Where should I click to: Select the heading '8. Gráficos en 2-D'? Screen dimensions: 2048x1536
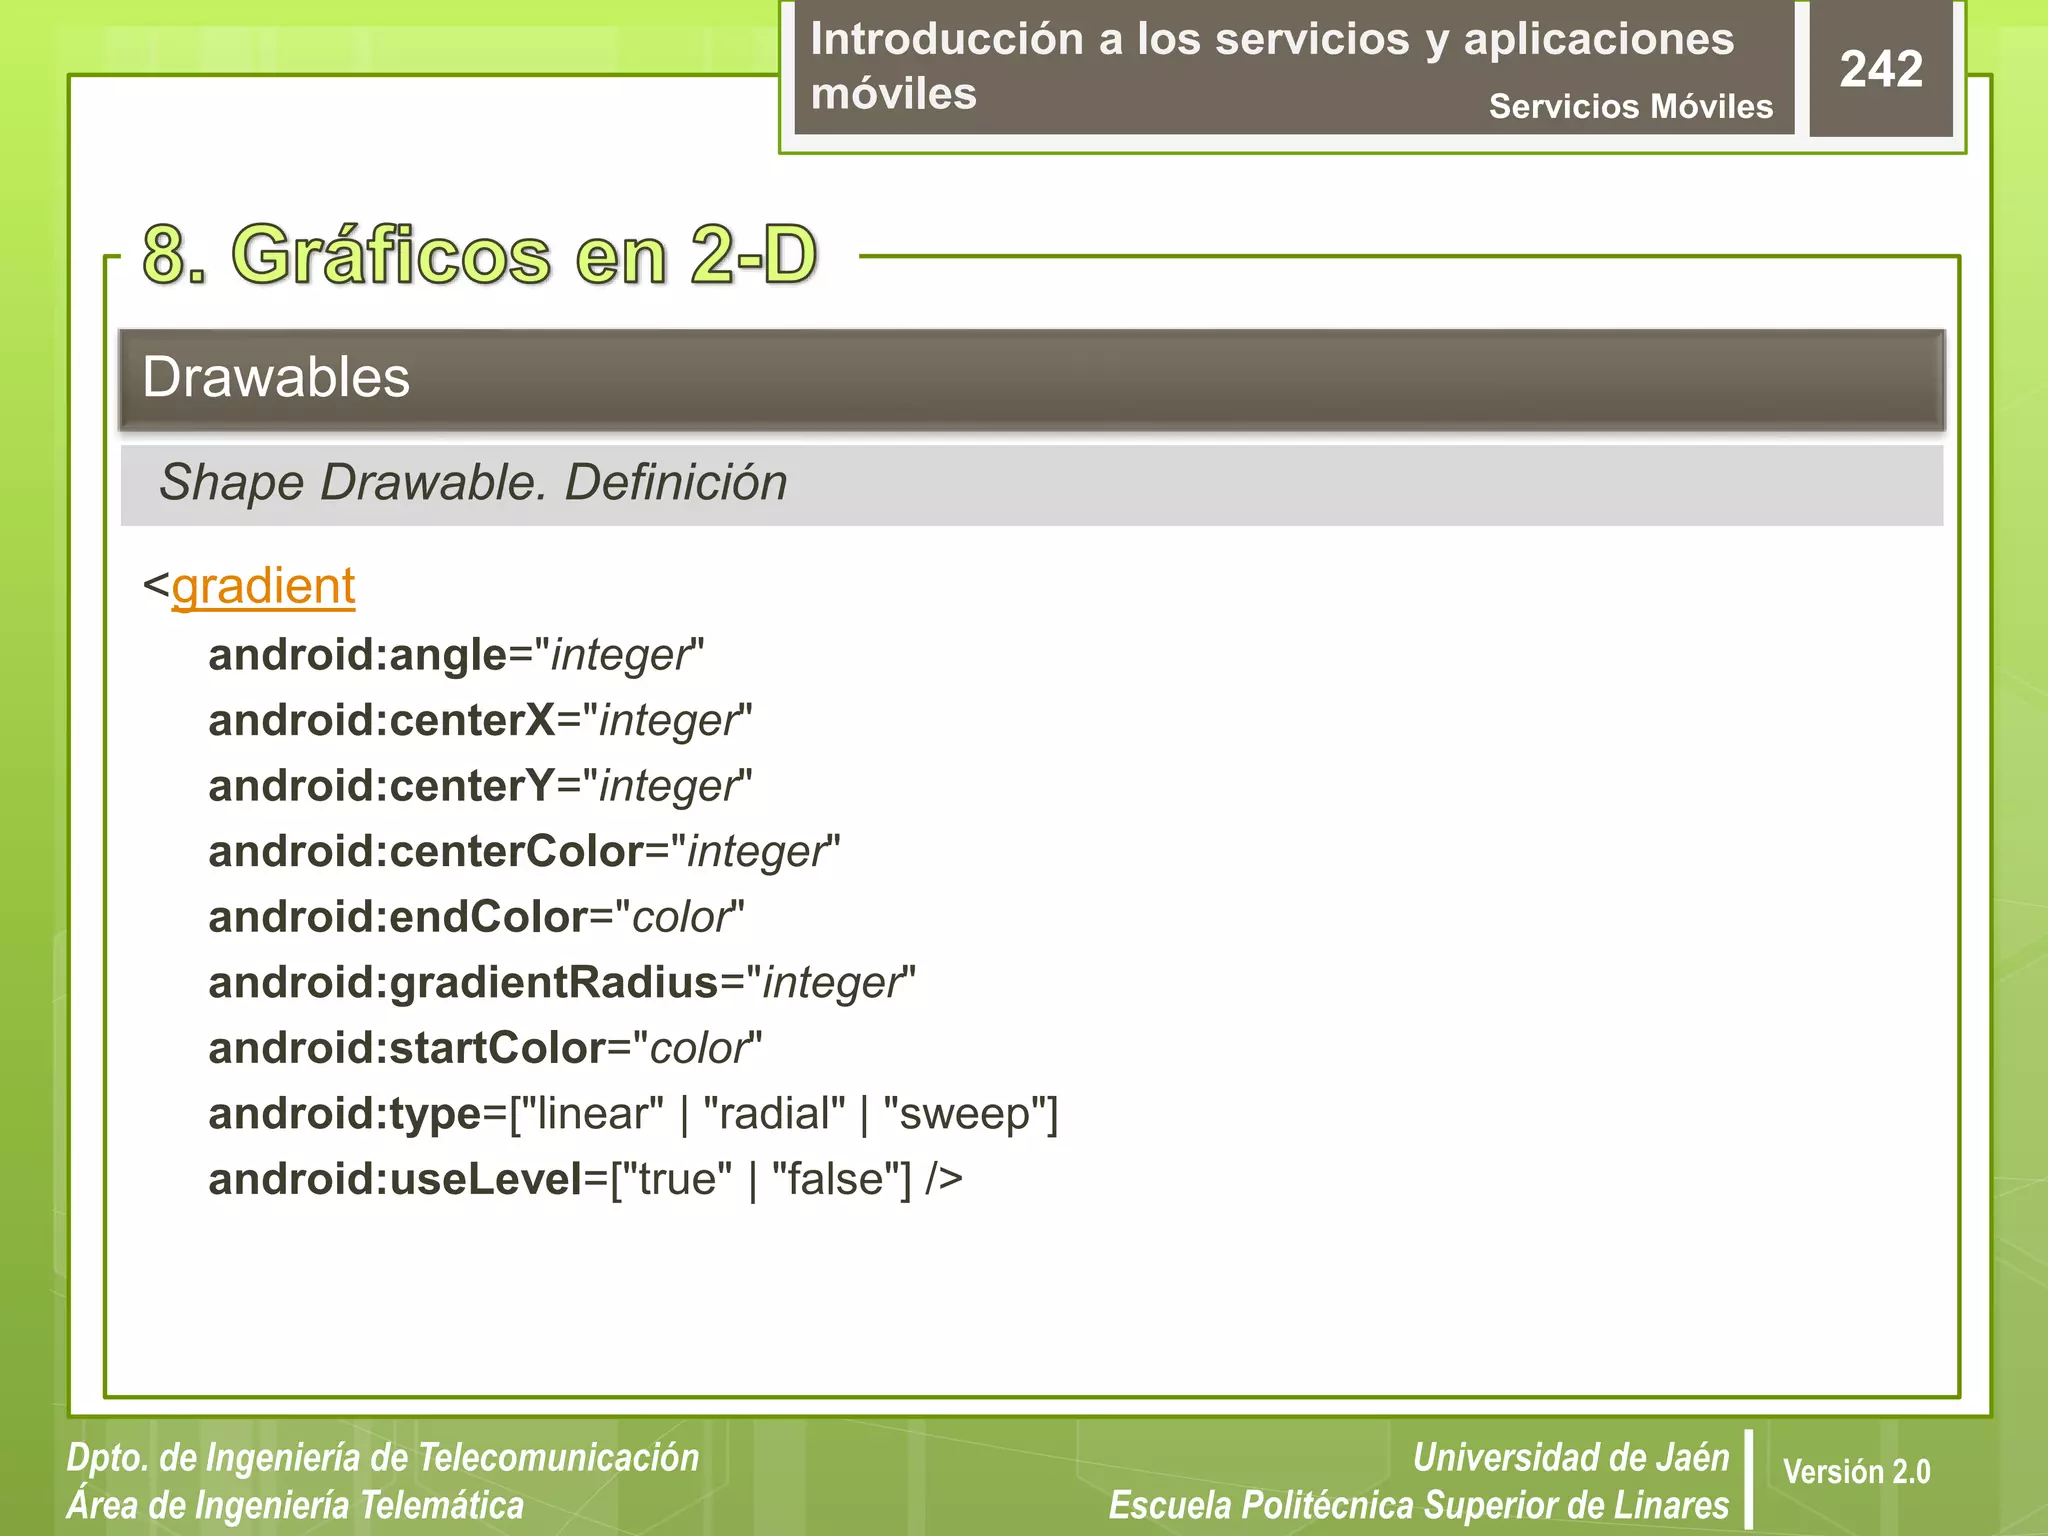480,255
